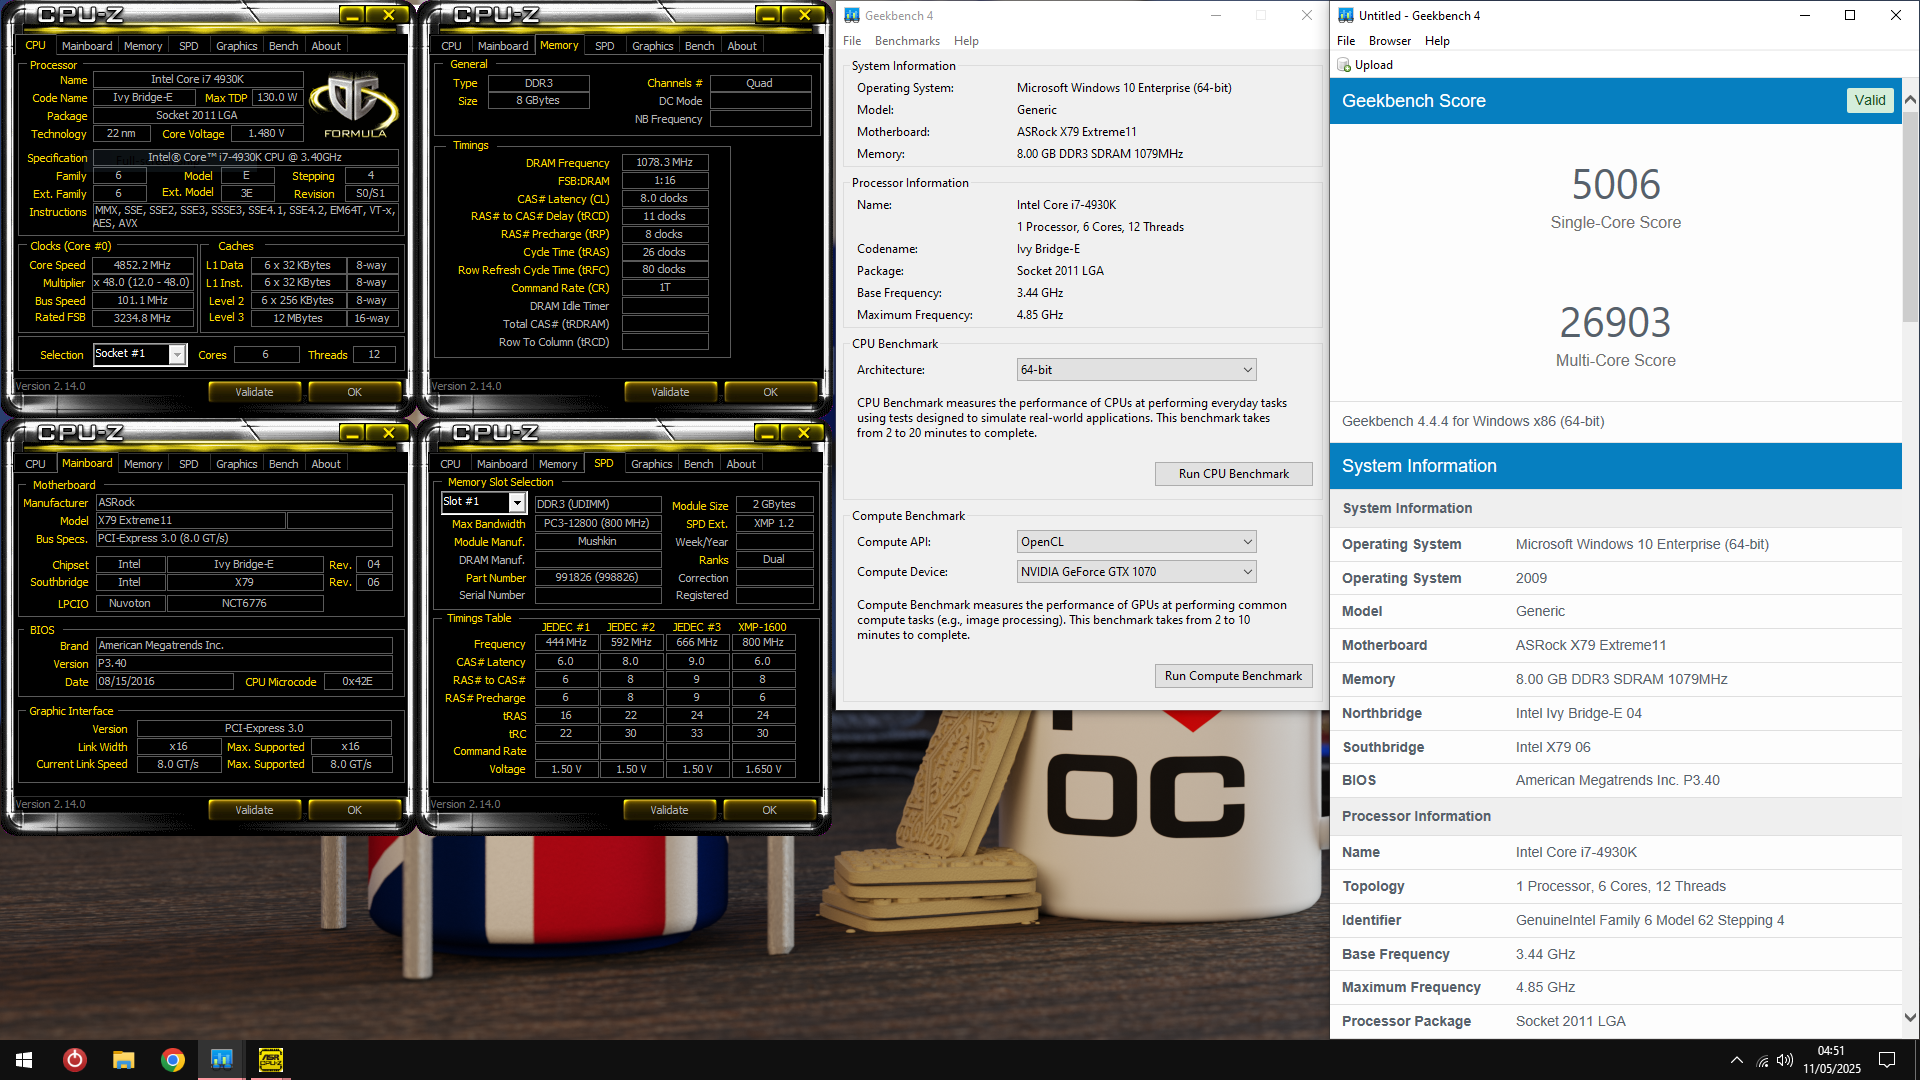Click the DRAM Frequency 1078.3 MHz field

665,162
